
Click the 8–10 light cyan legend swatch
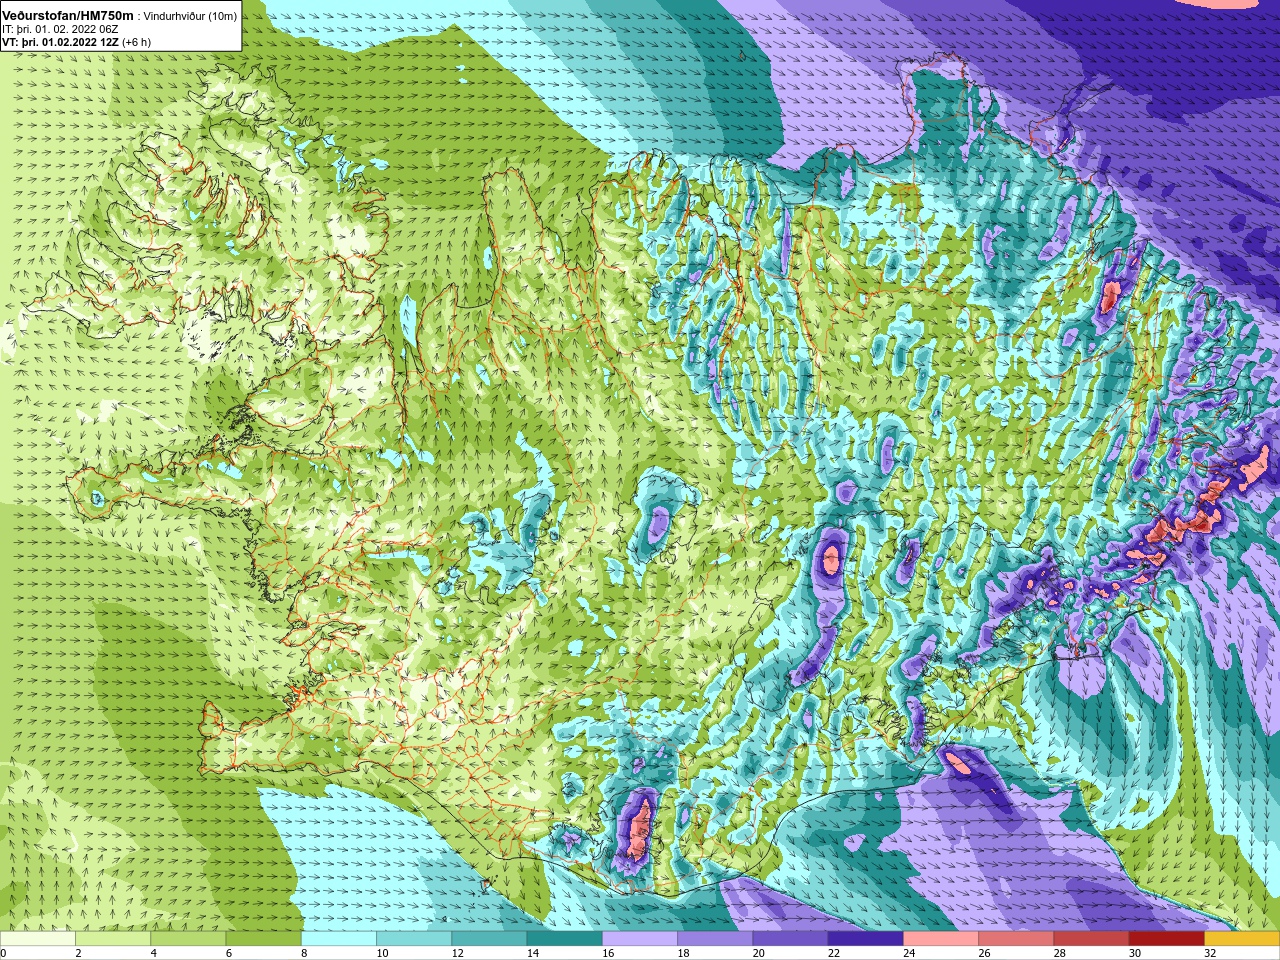click(339, 939)
